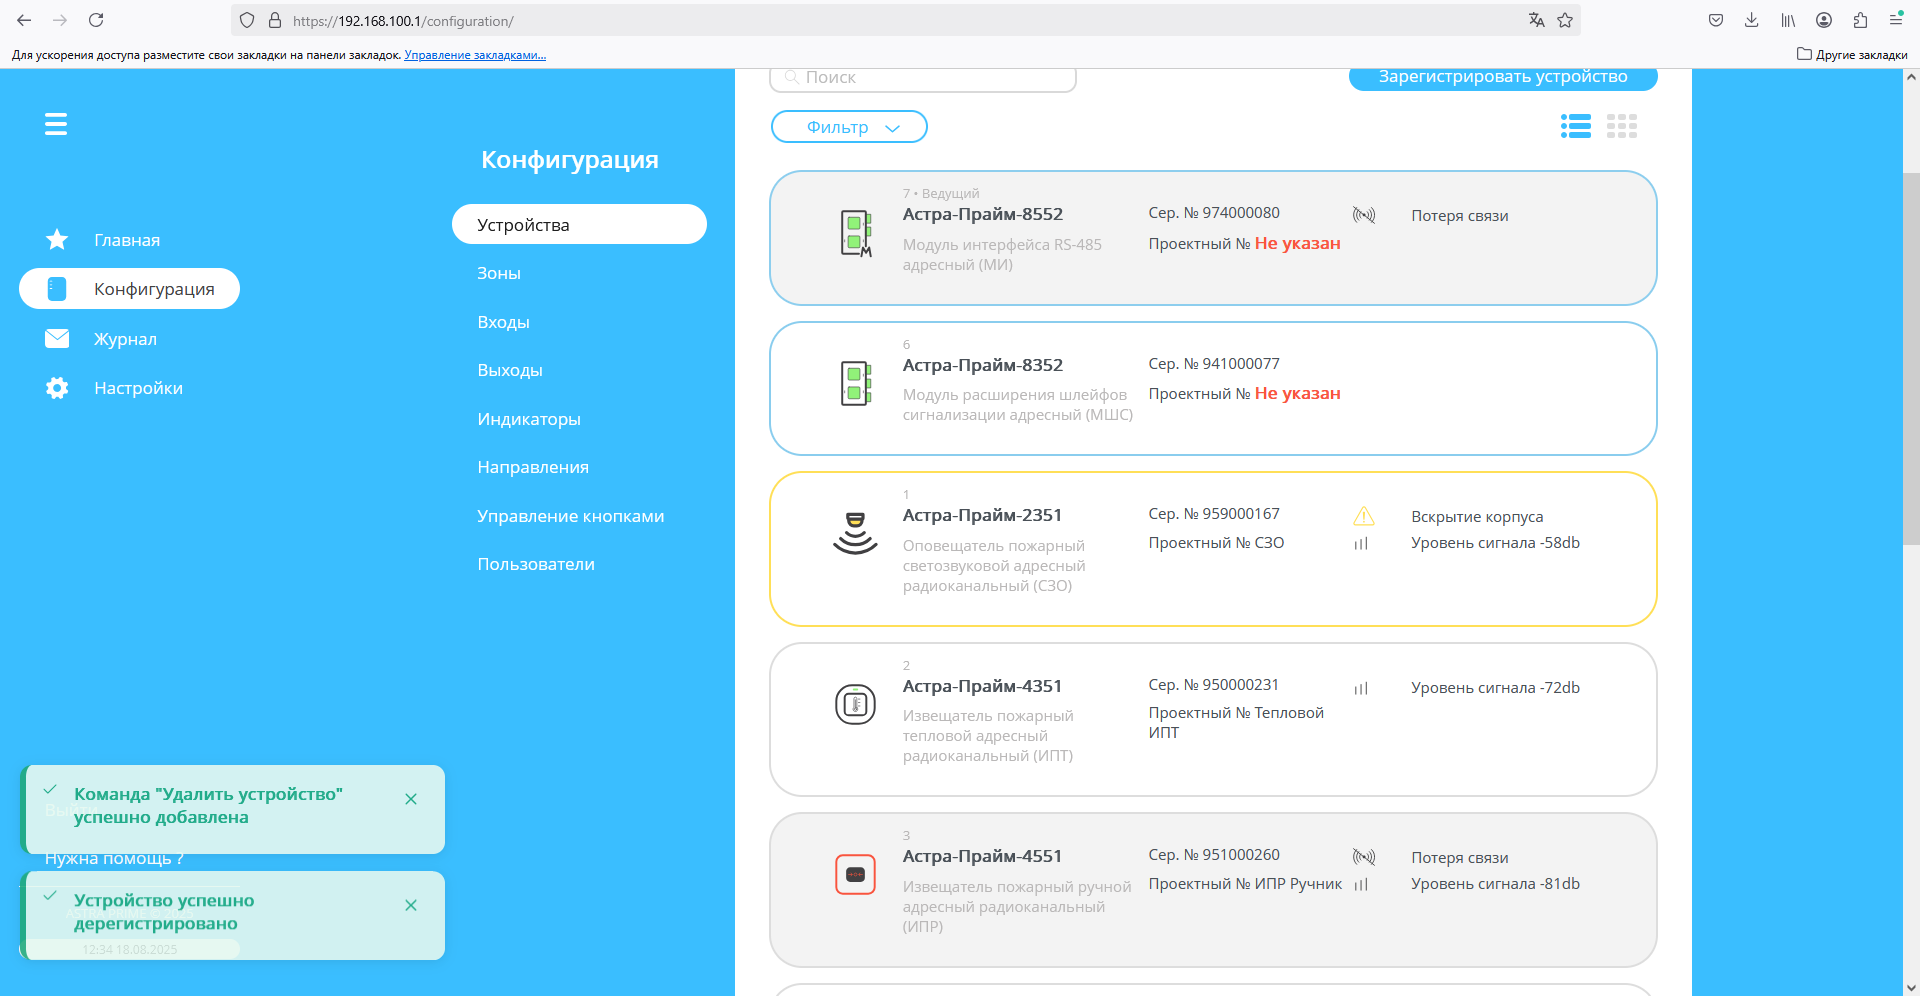Open Главная in sidebar
1920x996 pixels.
point(127,240)
